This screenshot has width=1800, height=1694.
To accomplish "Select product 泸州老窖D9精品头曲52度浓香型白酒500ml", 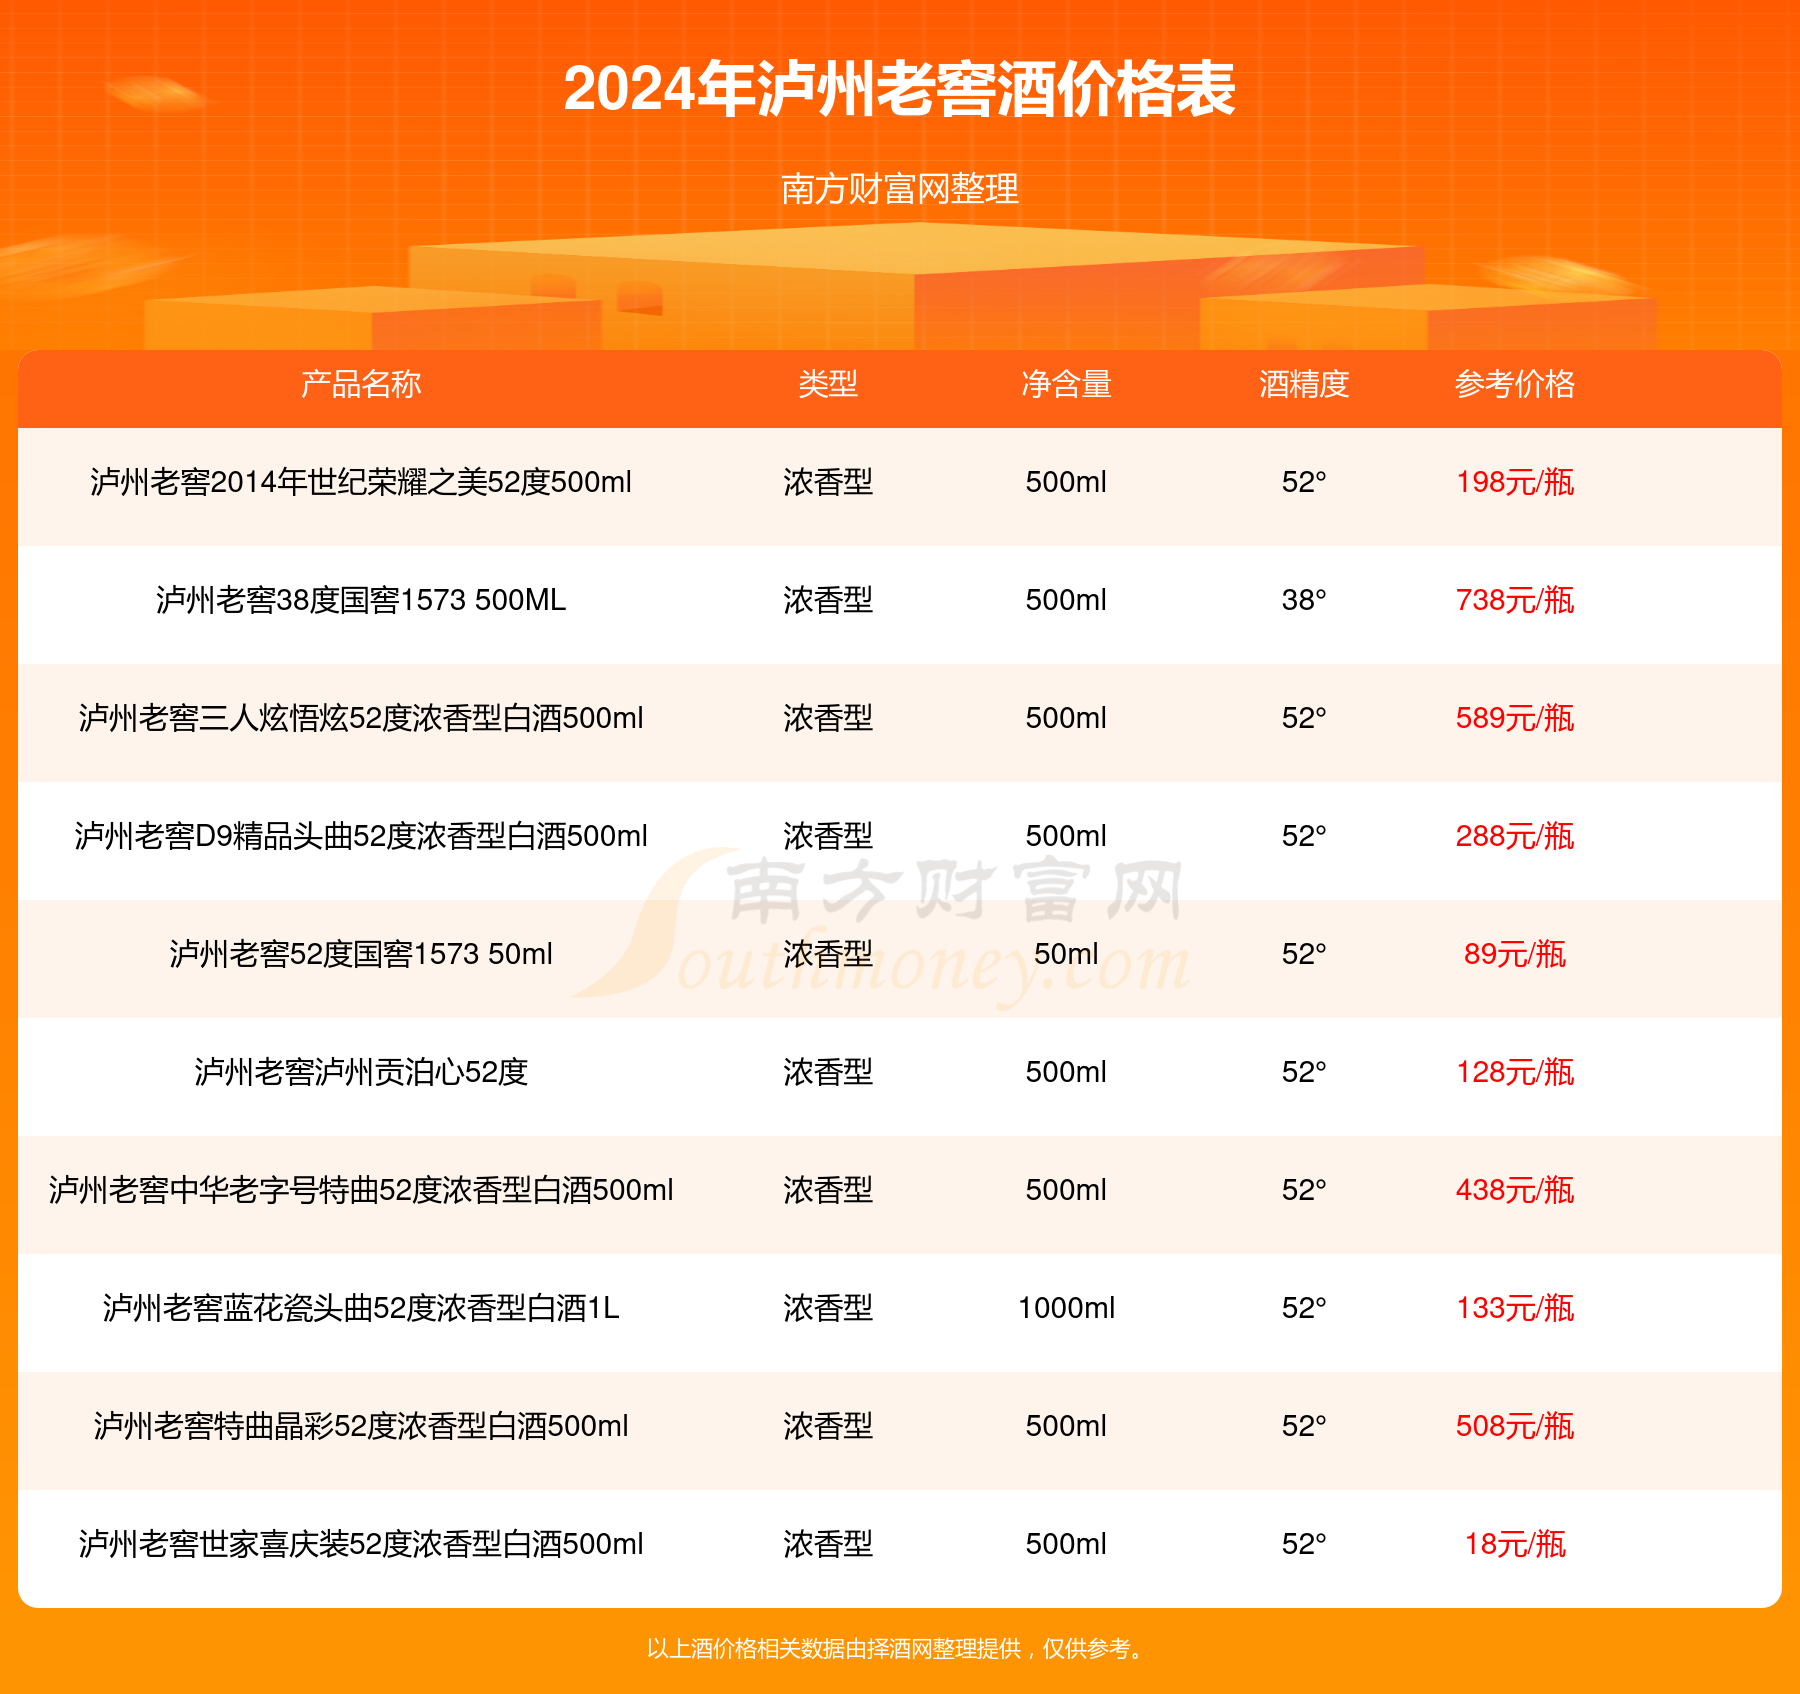I will tap(361, 836).
